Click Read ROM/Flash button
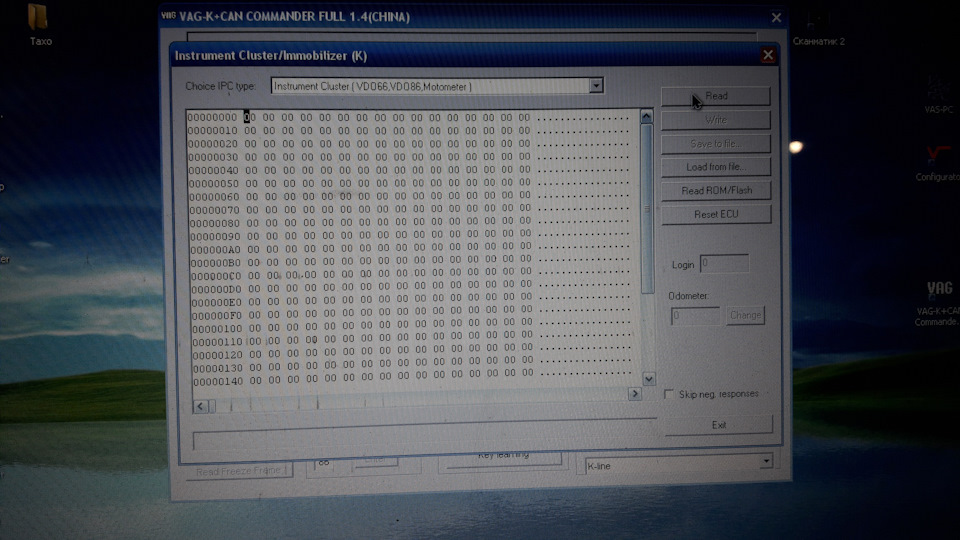Image resolution: width=960 pixels, height=540 pixels. point(716,190)
